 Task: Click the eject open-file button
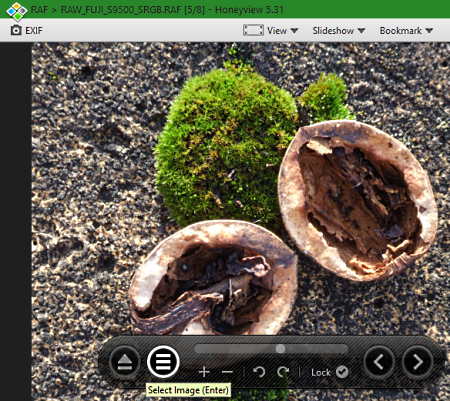click(125, 362)
